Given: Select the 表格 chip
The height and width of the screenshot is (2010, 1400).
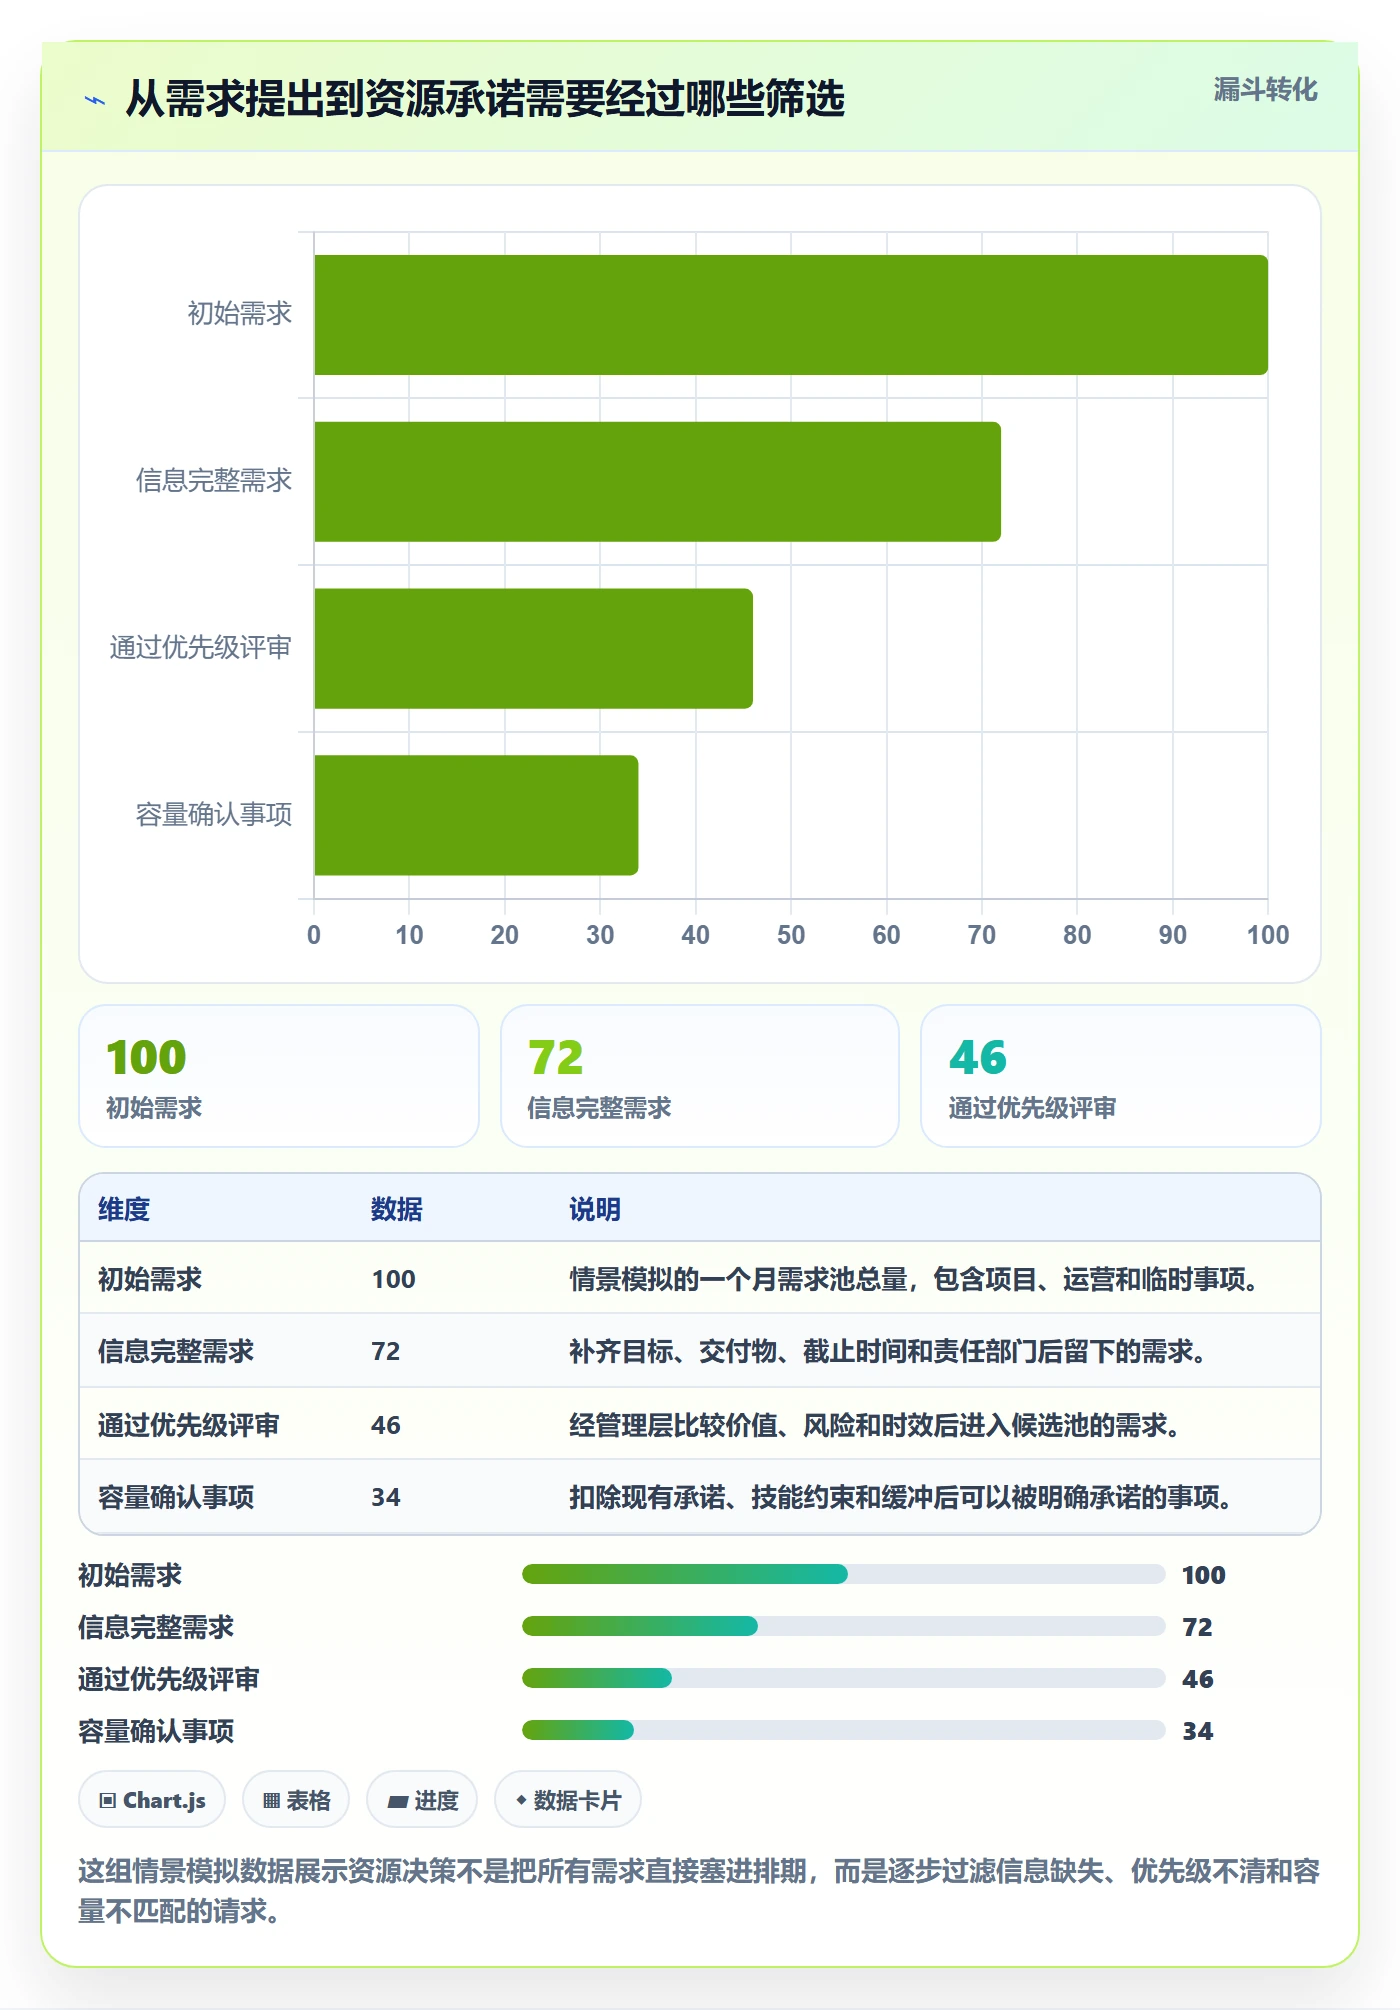Looking at the screenshot, I should tap(296, 1800).
